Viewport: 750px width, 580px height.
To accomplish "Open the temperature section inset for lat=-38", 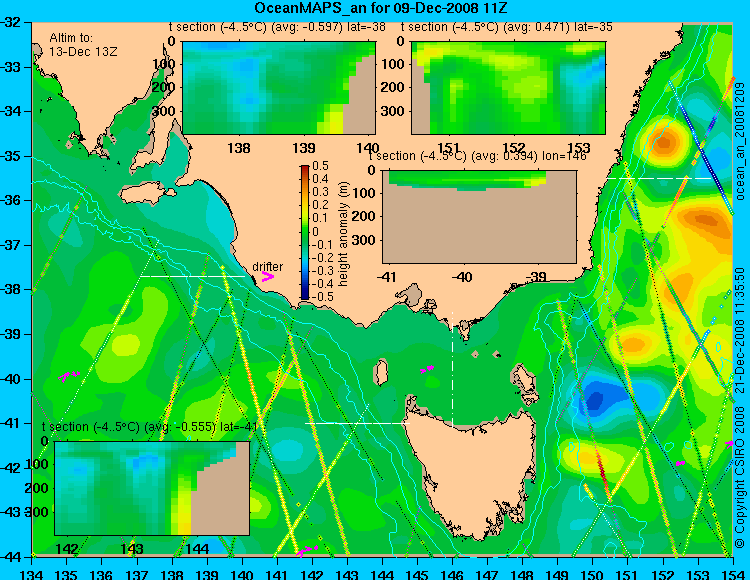I will [279, 88].
